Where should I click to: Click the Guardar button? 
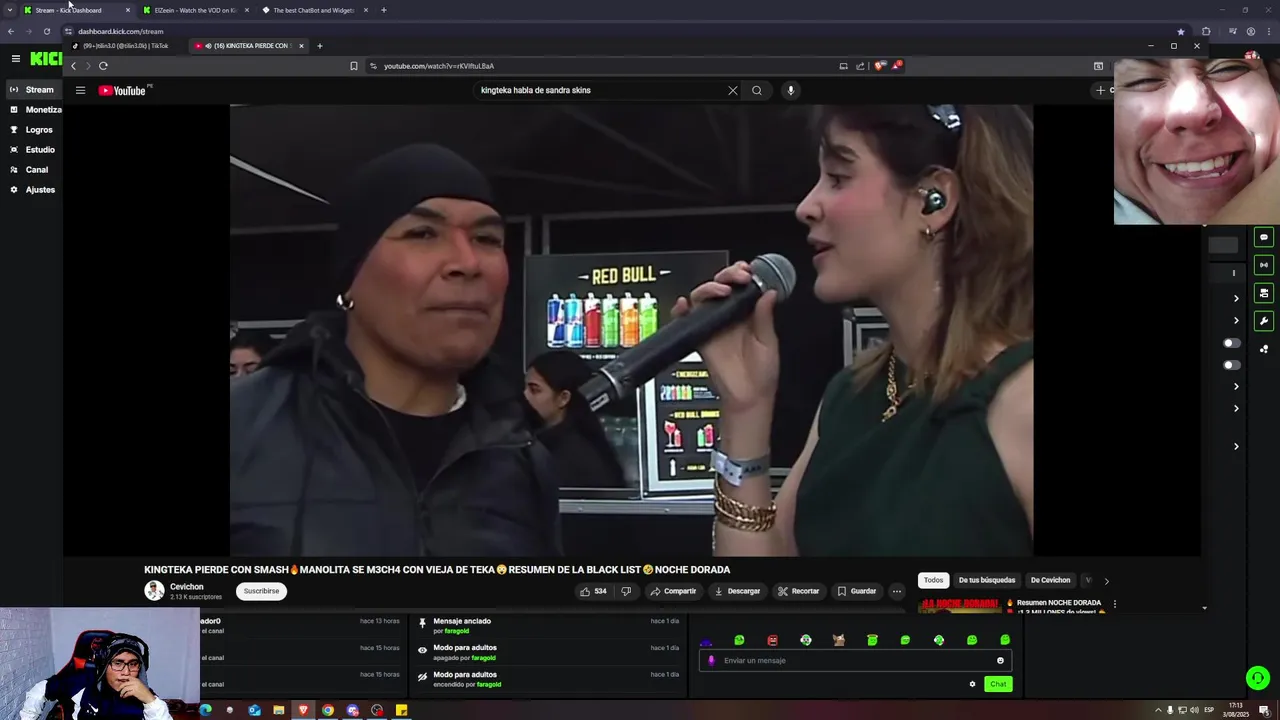pyautogui.click(x=857, y=591)
